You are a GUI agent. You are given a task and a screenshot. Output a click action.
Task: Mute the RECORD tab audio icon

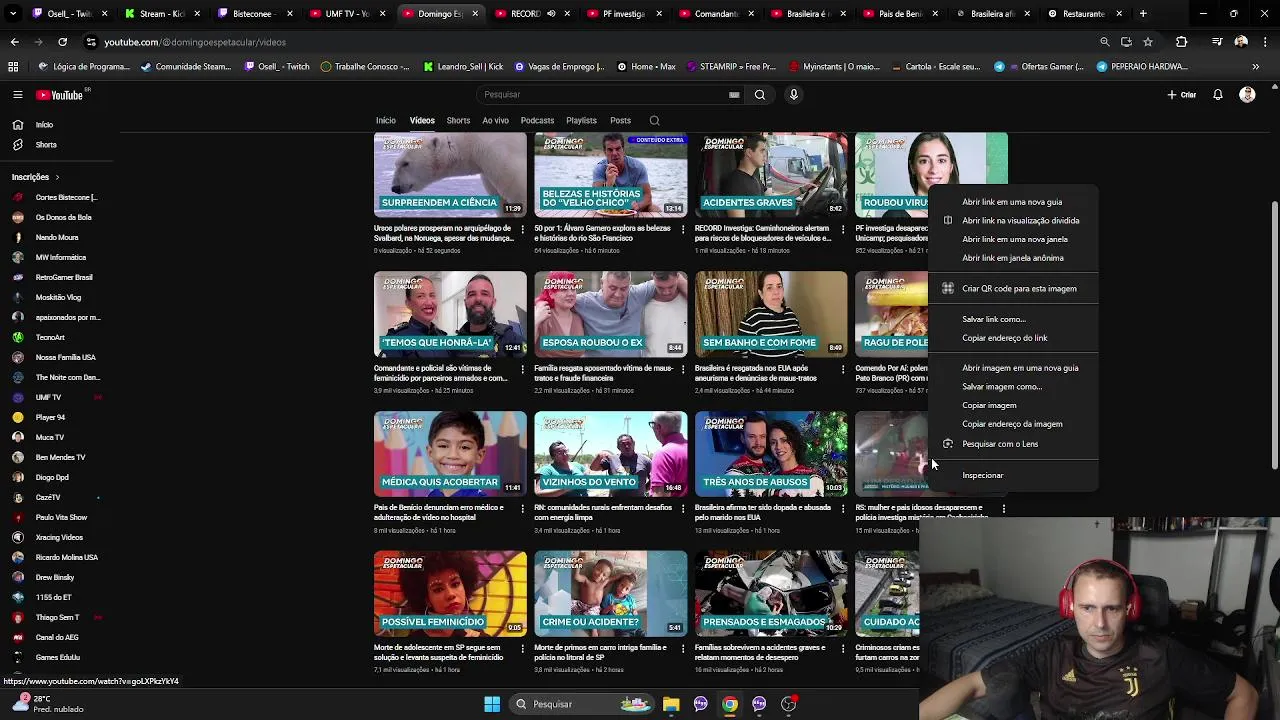[x=551, y=14]
